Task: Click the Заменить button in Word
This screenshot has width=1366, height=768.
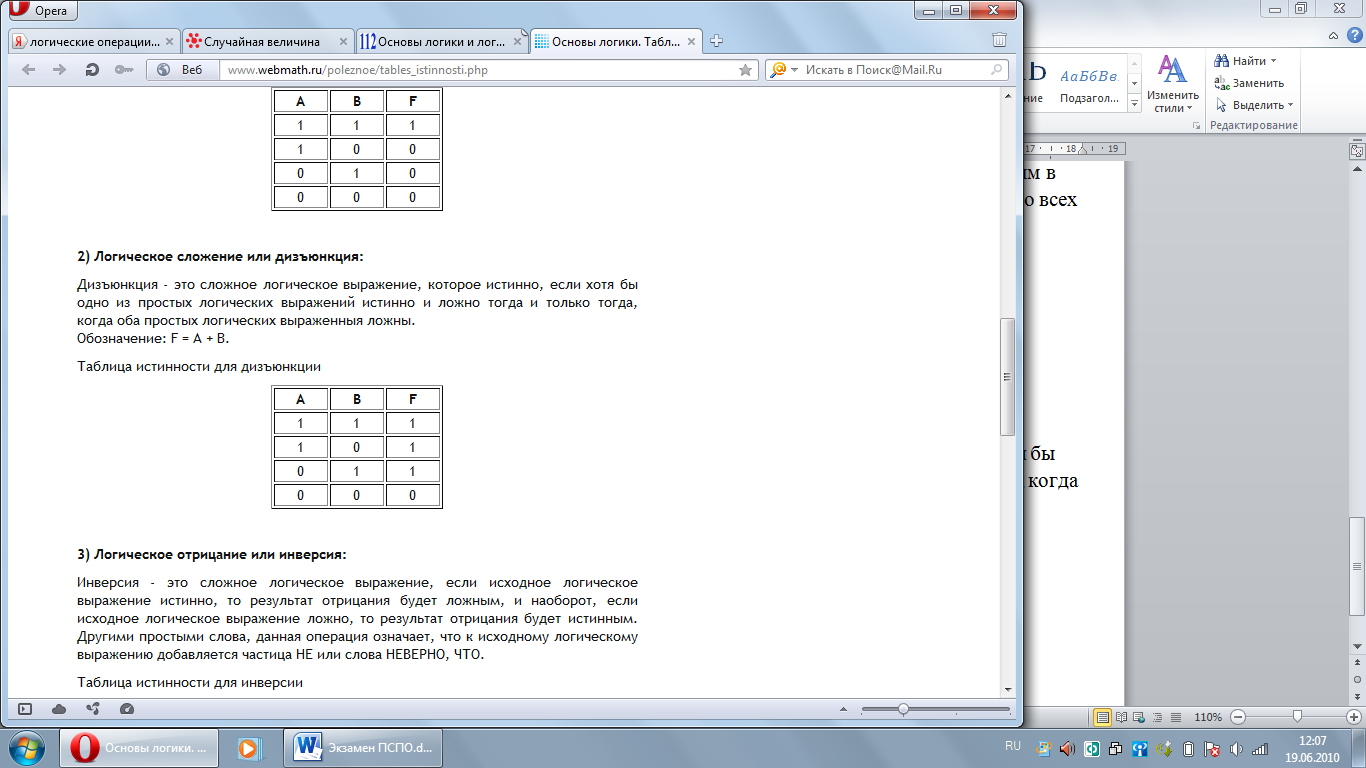Action: tap(1249, 83)
